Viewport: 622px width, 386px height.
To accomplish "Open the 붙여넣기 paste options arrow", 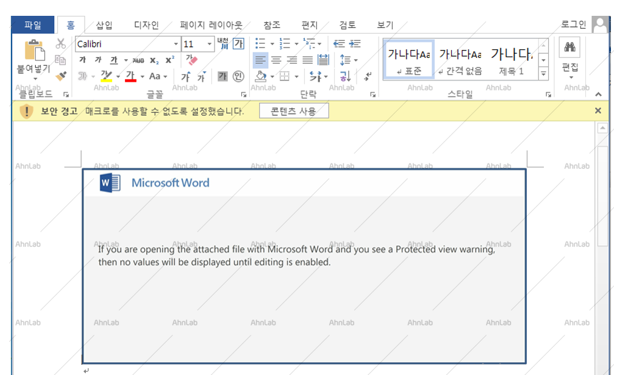I will pos(35,79).
